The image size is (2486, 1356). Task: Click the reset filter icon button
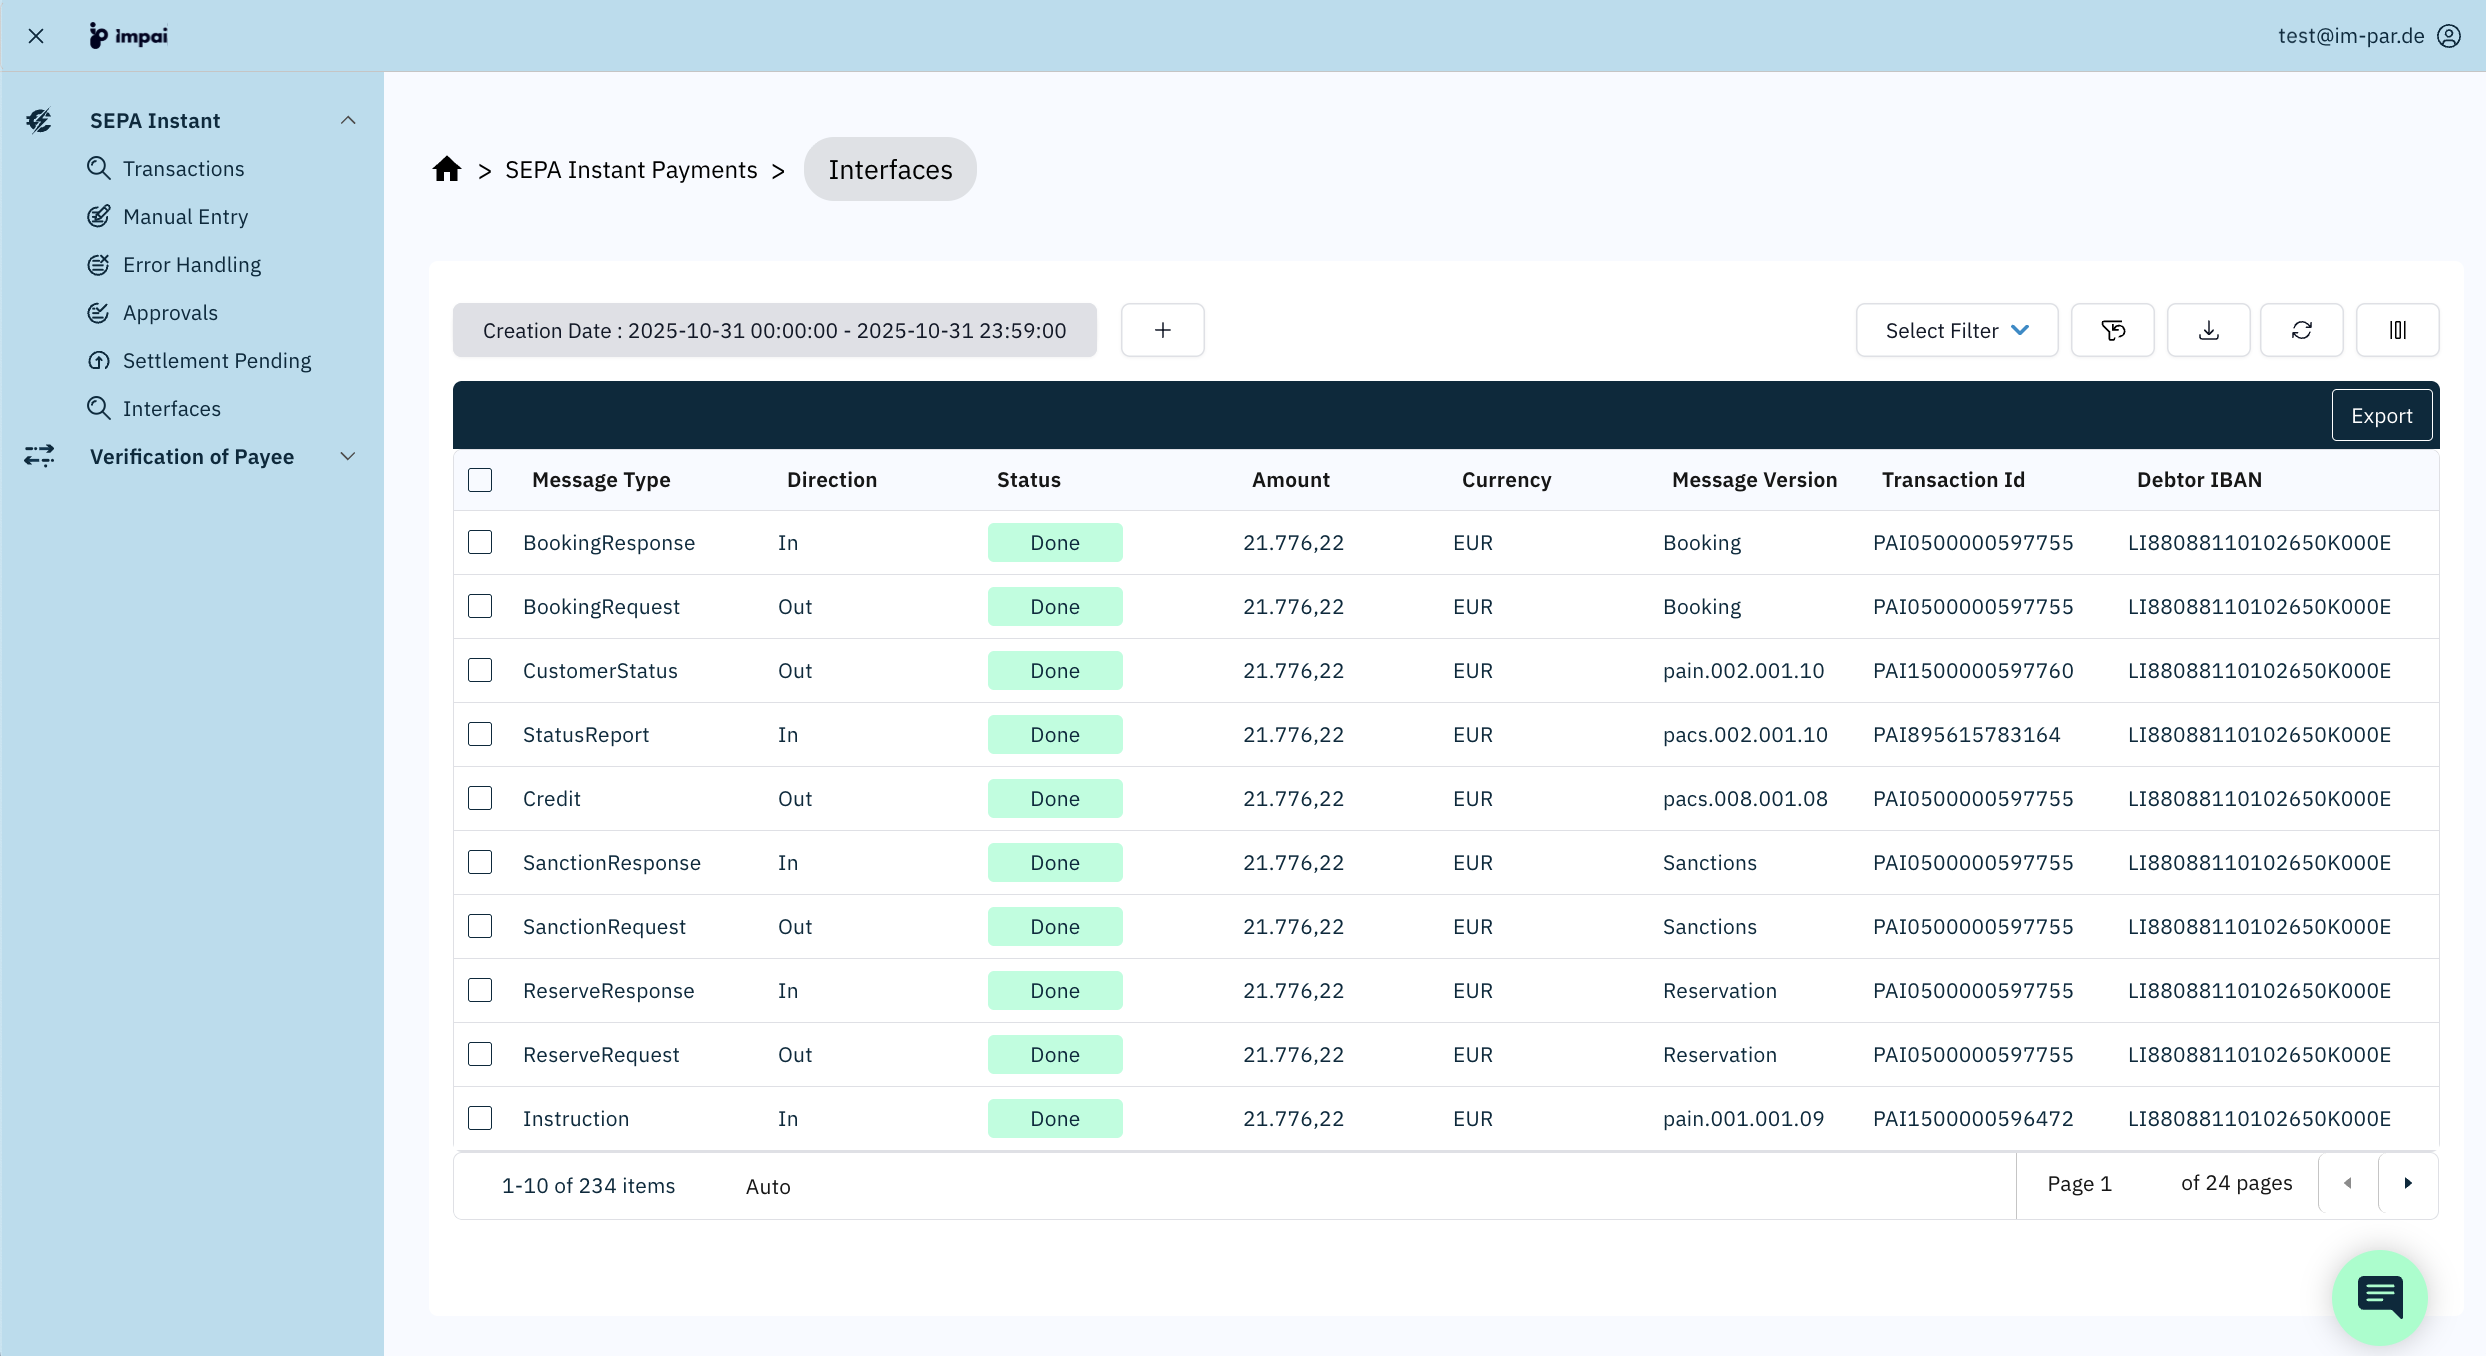(2112, 330)
